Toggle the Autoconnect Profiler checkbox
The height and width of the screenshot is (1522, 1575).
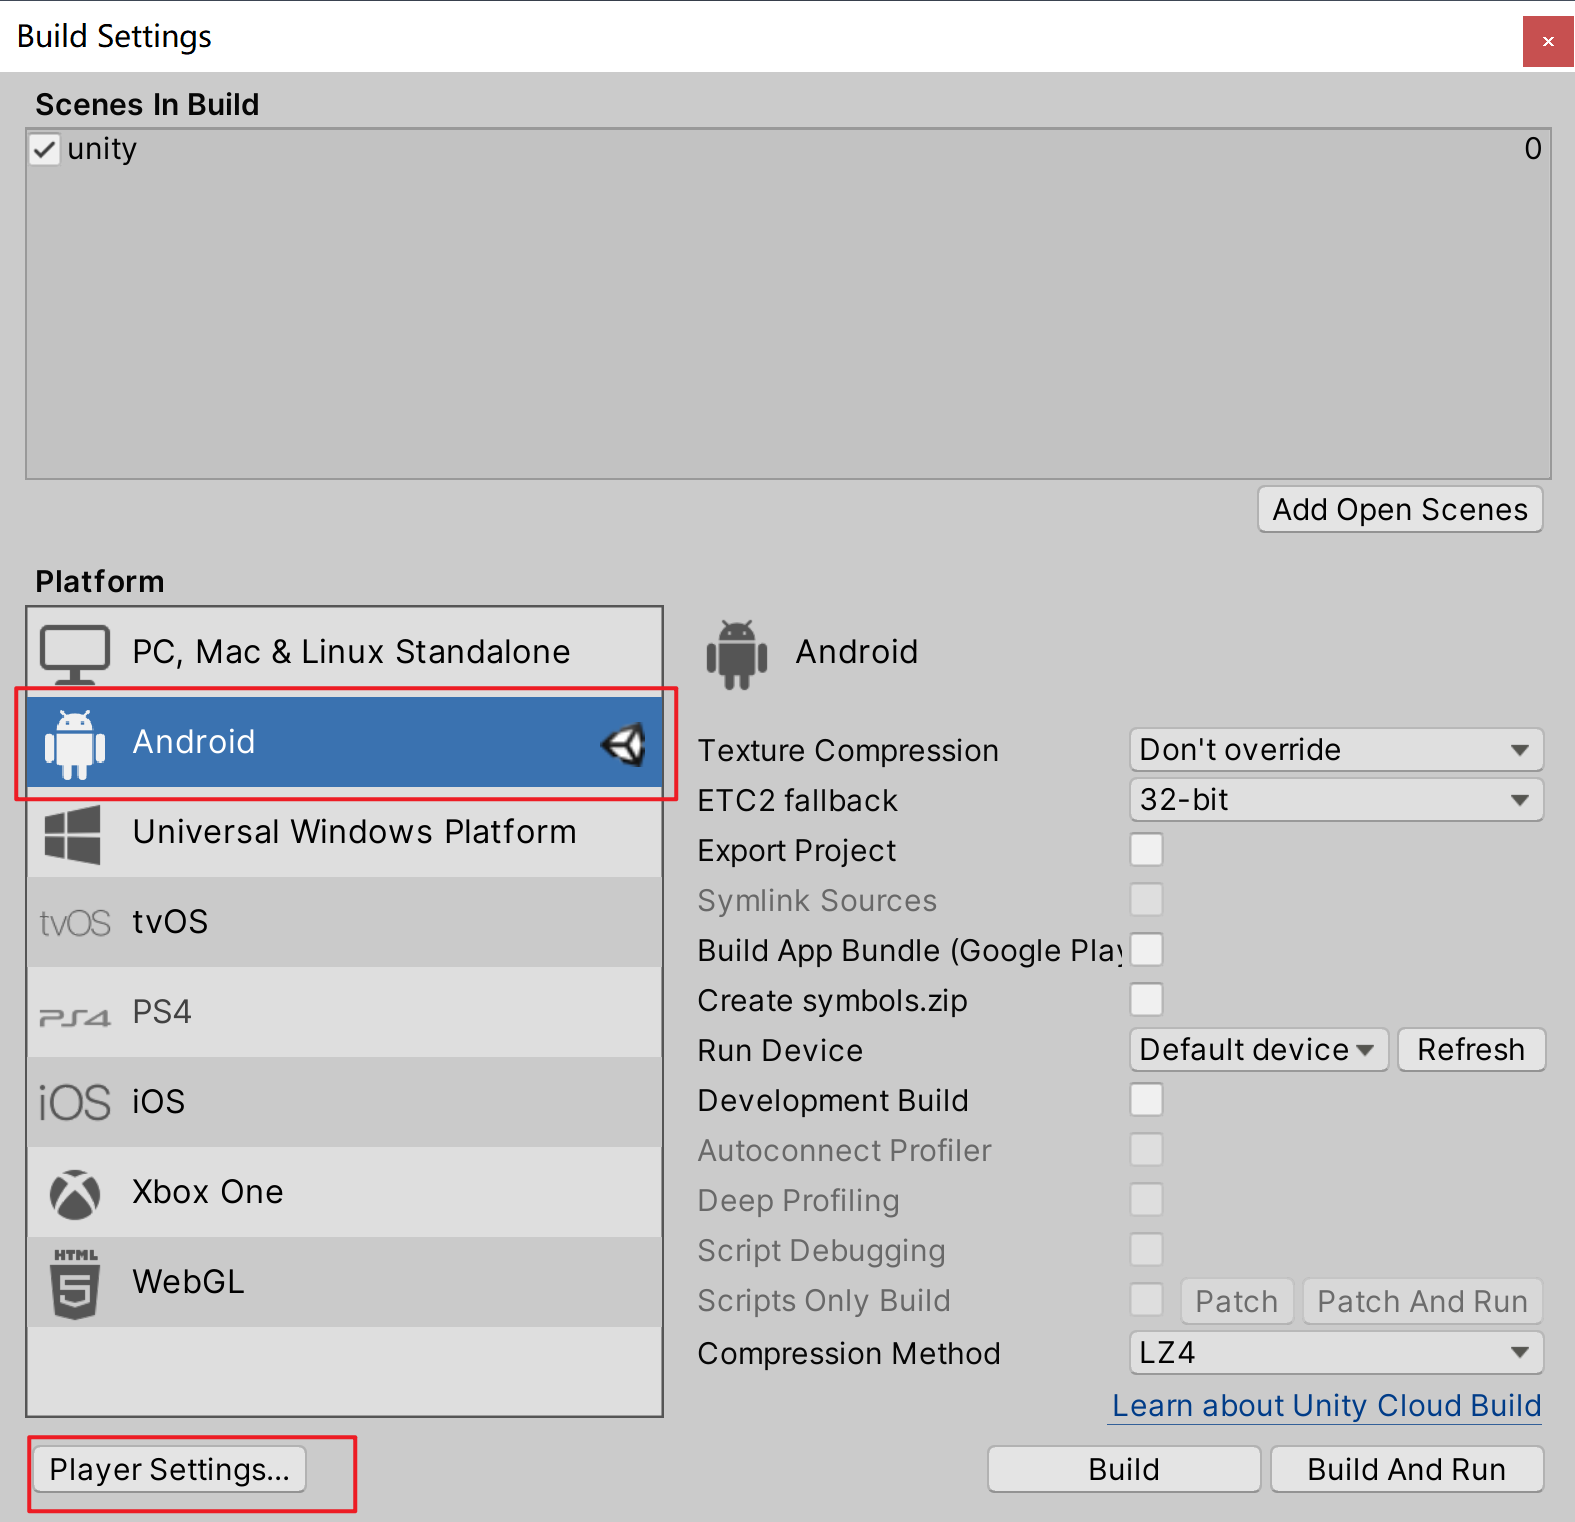tap(1146, 1150)
